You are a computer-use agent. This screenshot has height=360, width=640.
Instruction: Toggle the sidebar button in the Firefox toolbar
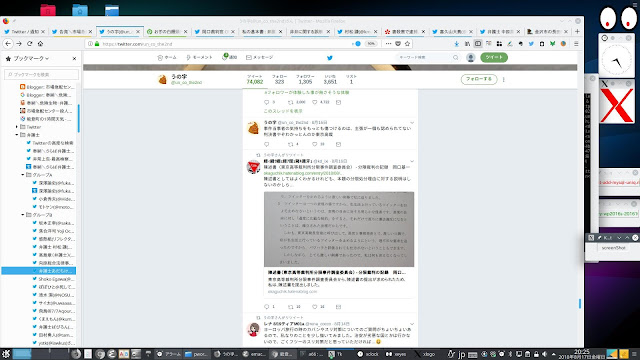pyautogui.click(x=478, y=44)
